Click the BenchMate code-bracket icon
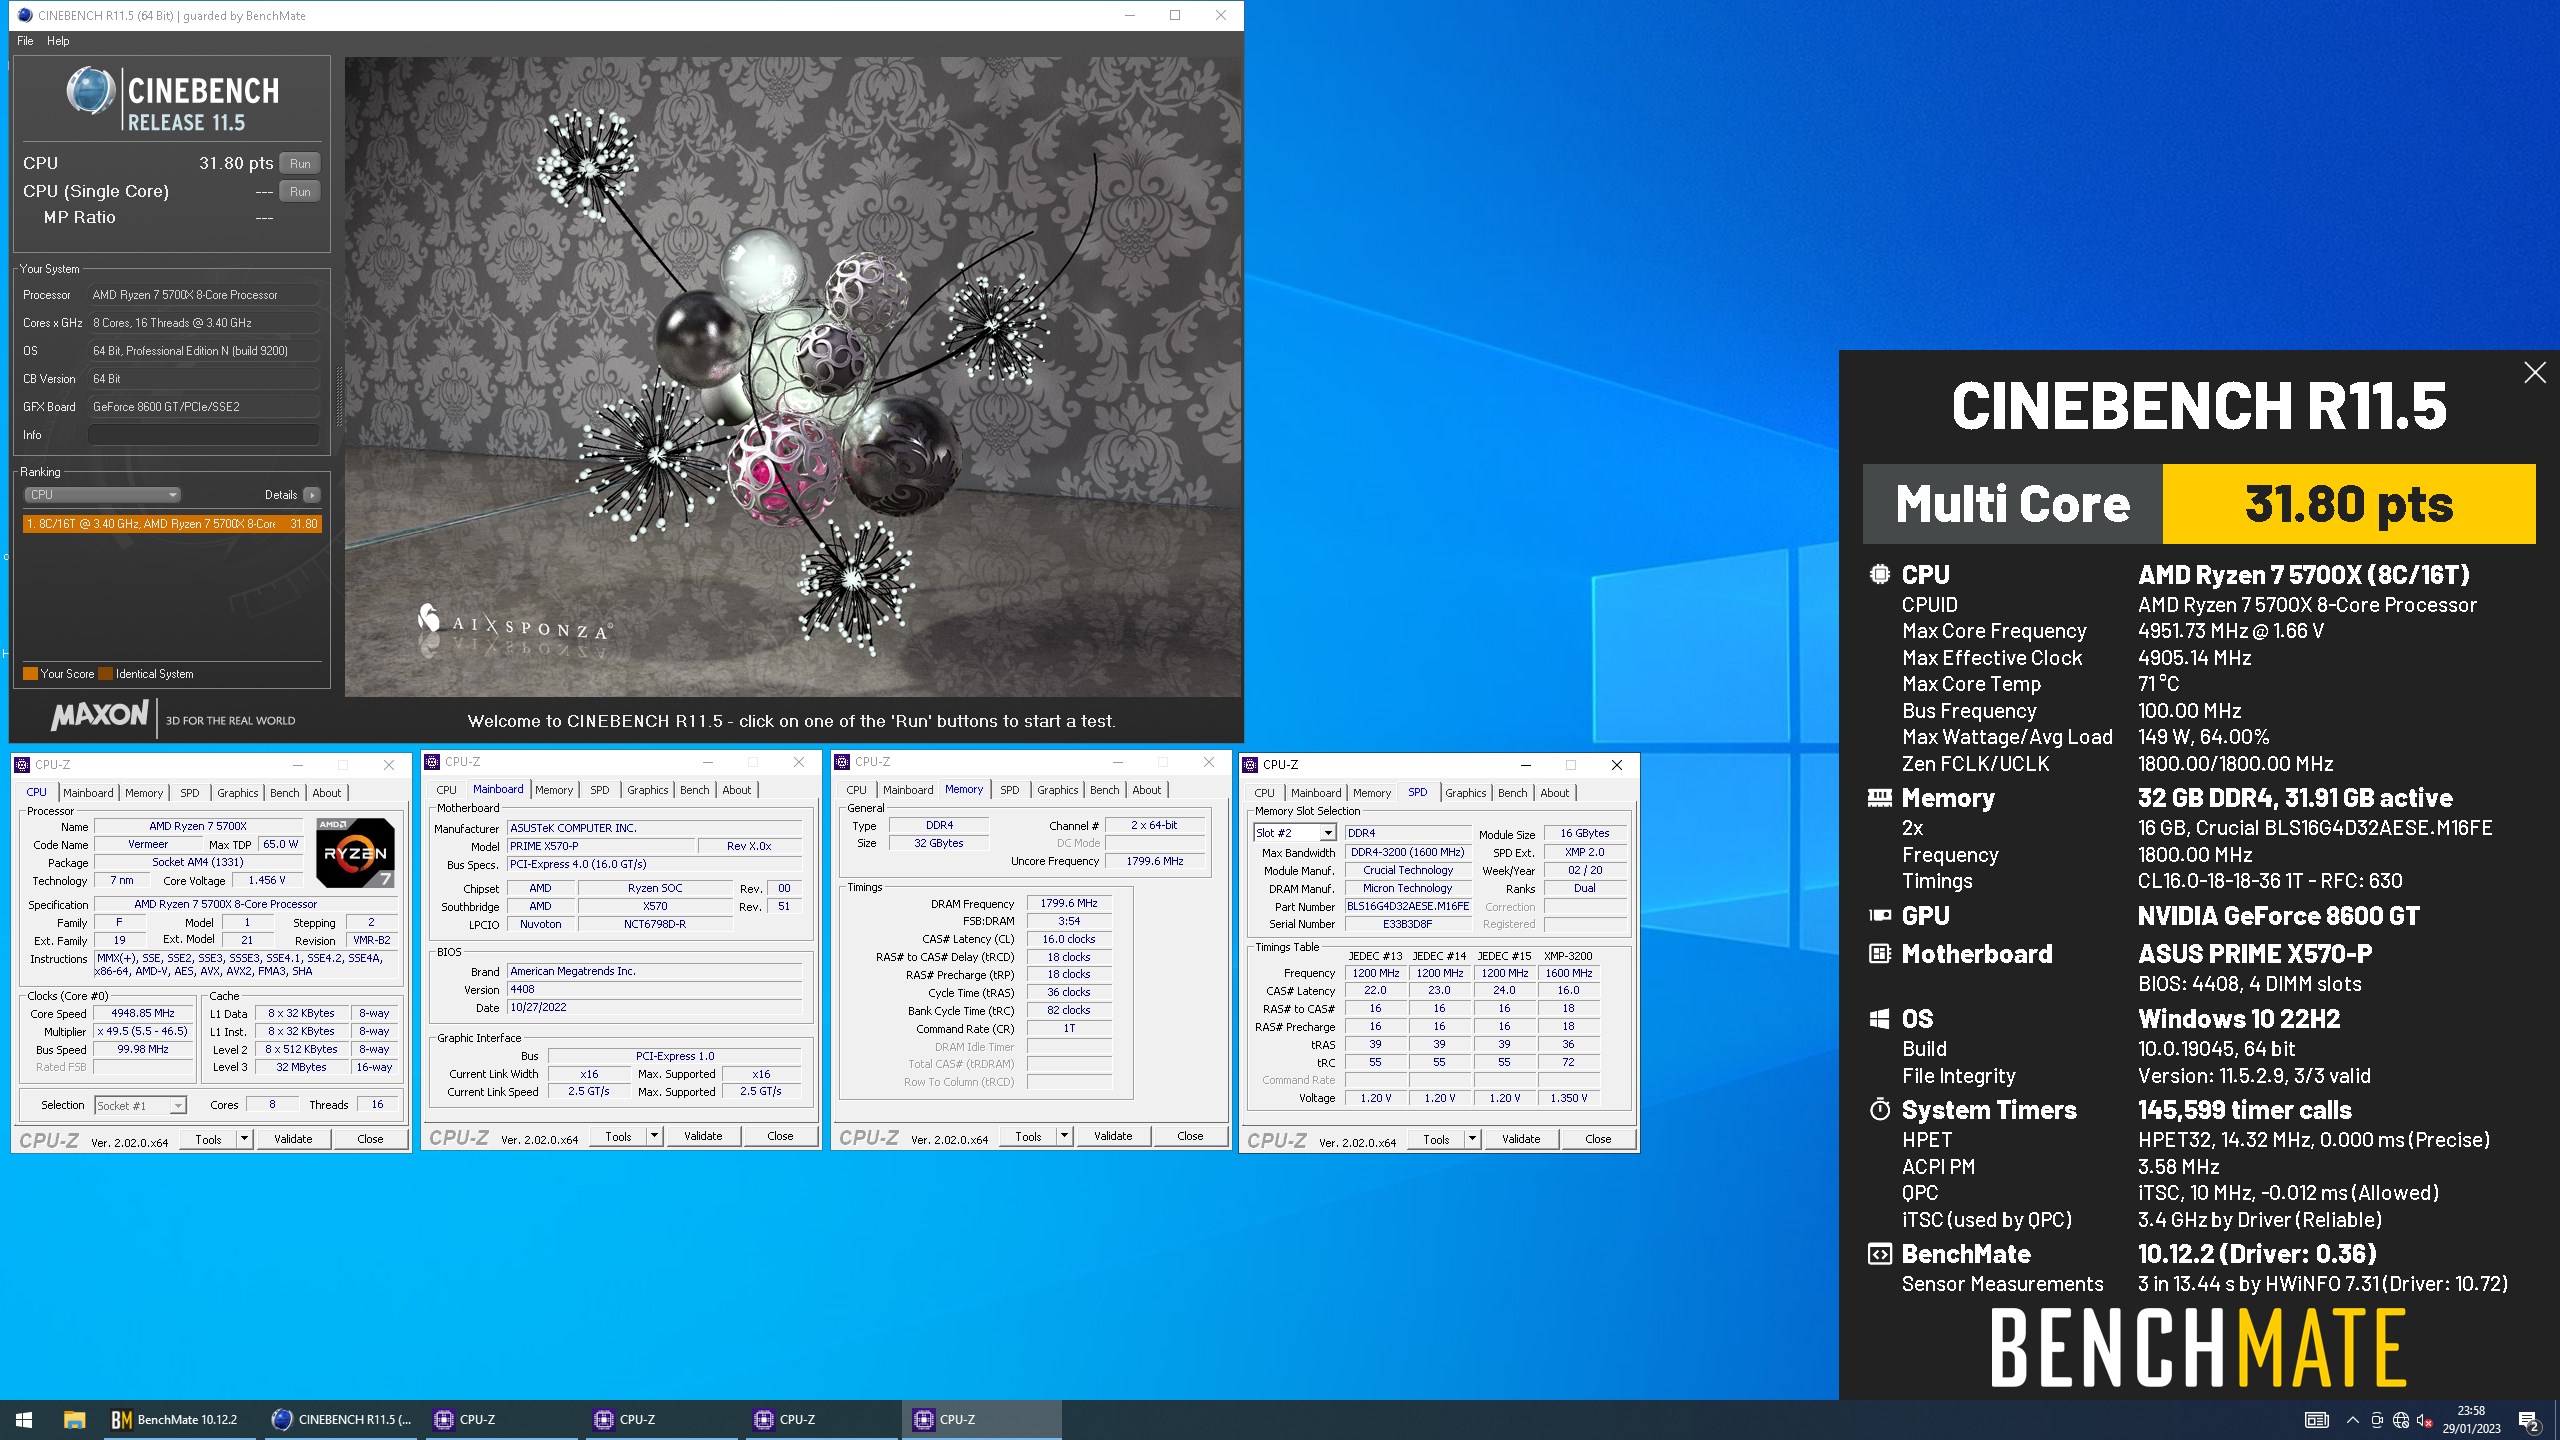This screenshot has width=2560, height=1440. 1880,1254
